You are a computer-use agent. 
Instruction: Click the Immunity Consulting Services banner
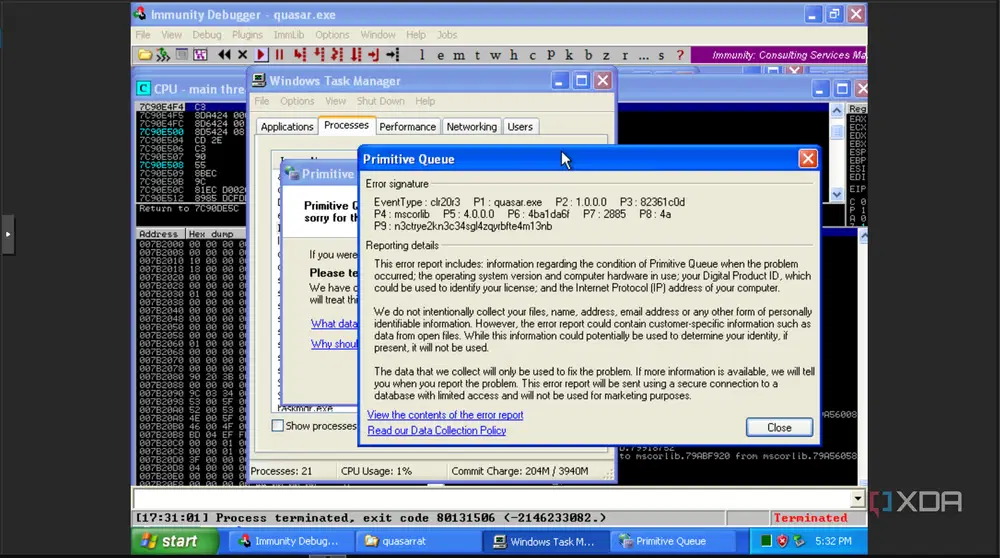click(779, 55)
